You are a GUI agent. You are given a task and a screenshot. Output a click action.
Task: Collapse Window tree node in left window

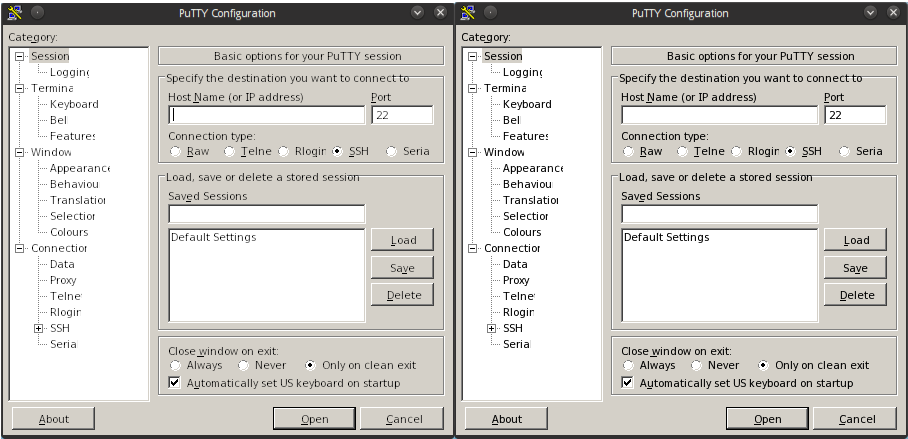point(20,152)
